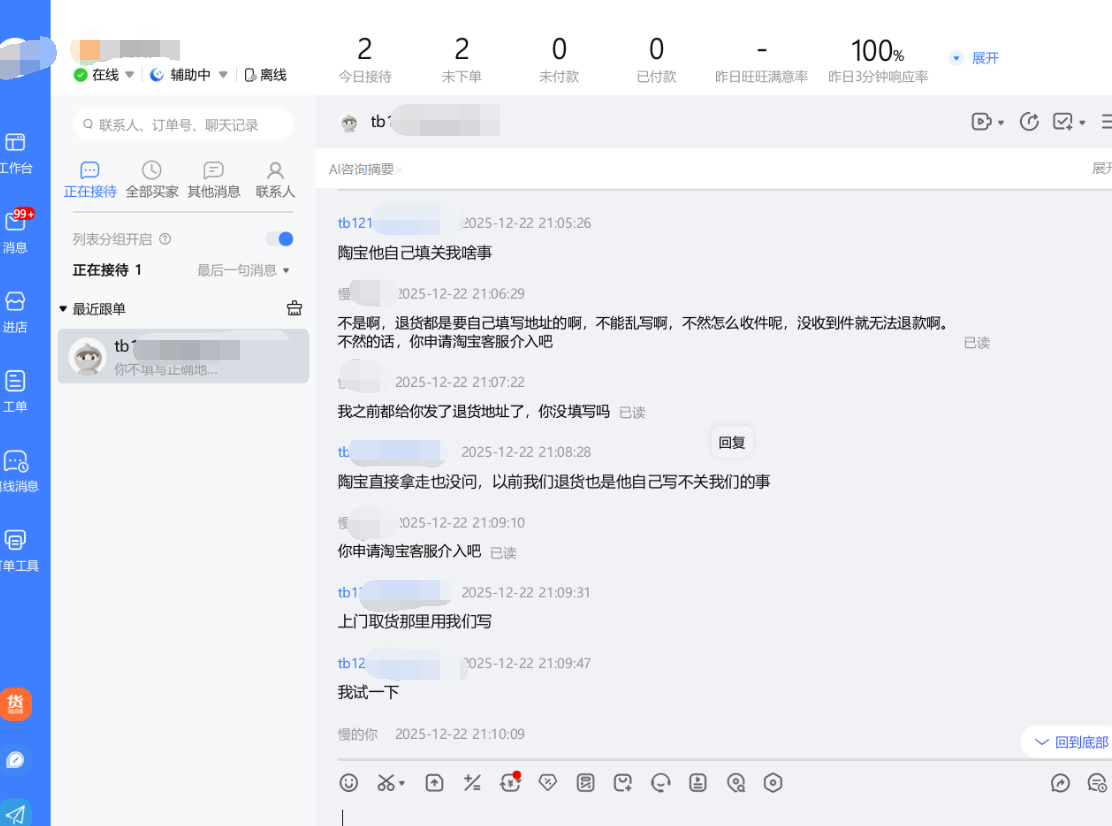This screenshot has width=1112, height=826.
Task: Switch to the 全部买家 tab
Action: tap(152, 180)
